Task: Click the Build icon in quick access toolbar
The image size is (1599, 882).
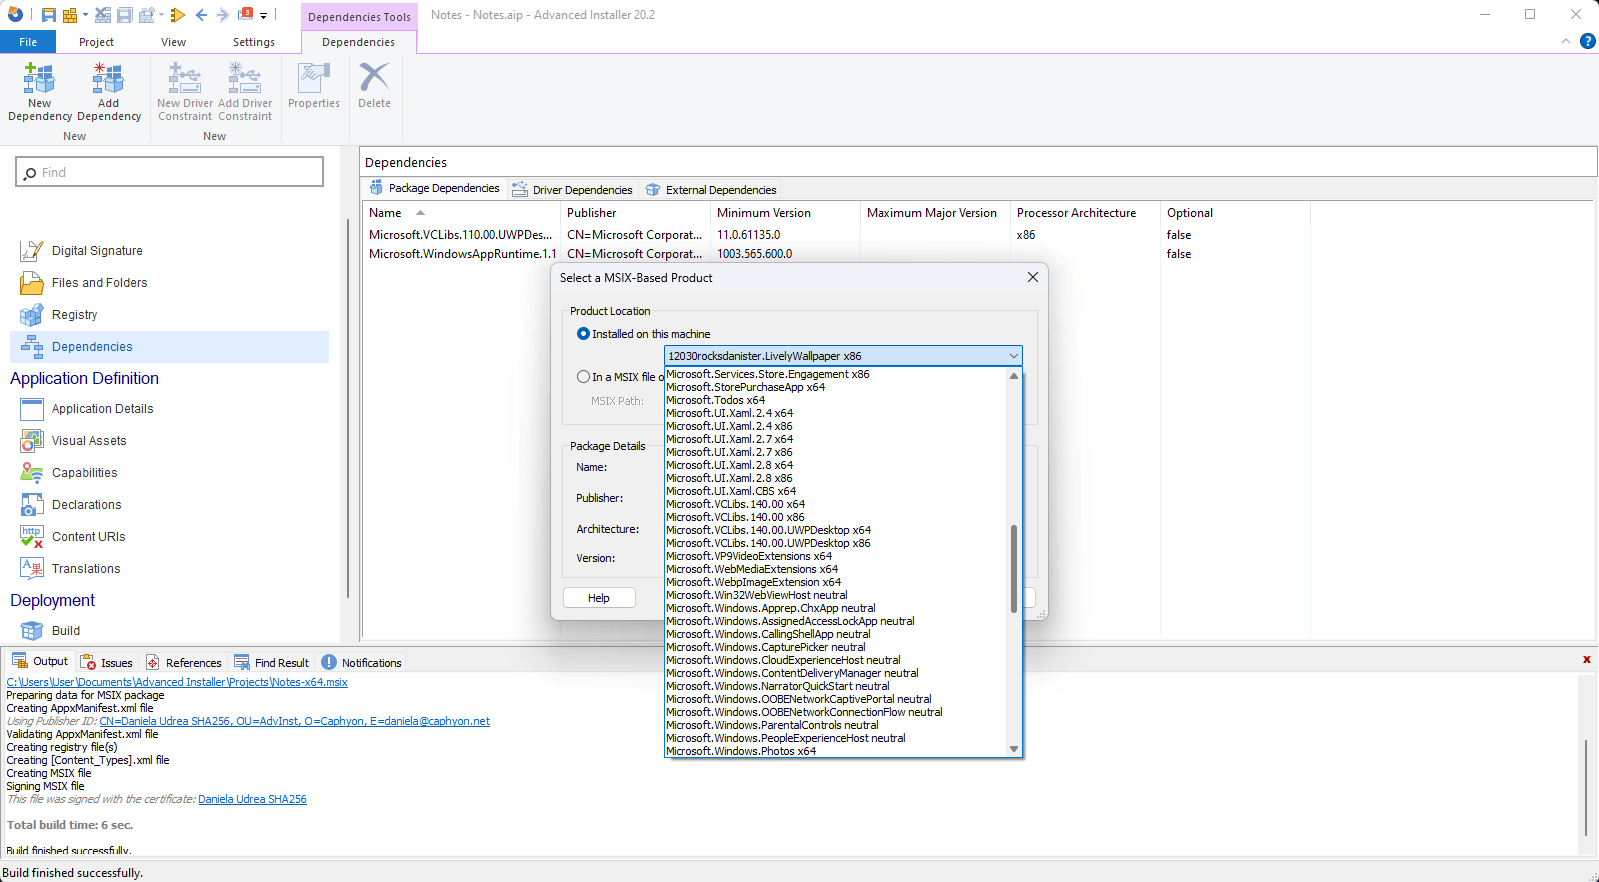Action: click(70, 15)
